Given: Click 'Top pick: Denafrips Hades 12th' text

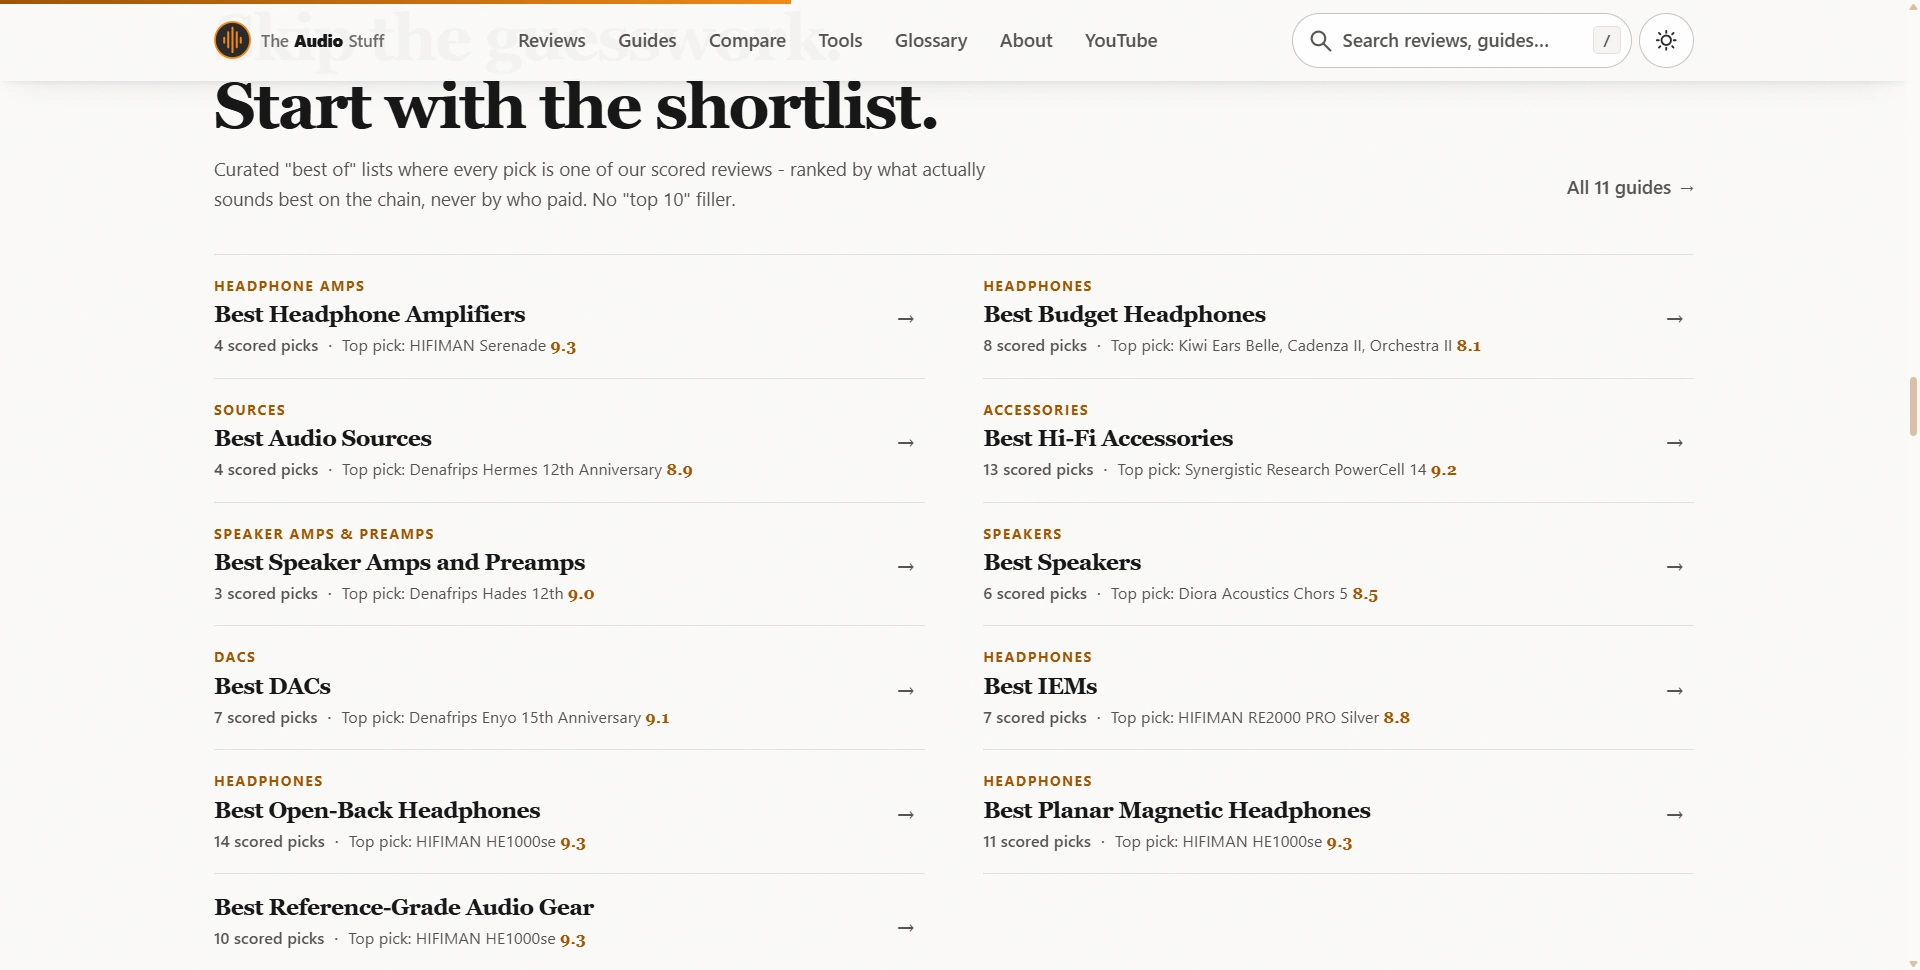Looking at the screenshot, I should pyautogui.click(x=453, y=593).
